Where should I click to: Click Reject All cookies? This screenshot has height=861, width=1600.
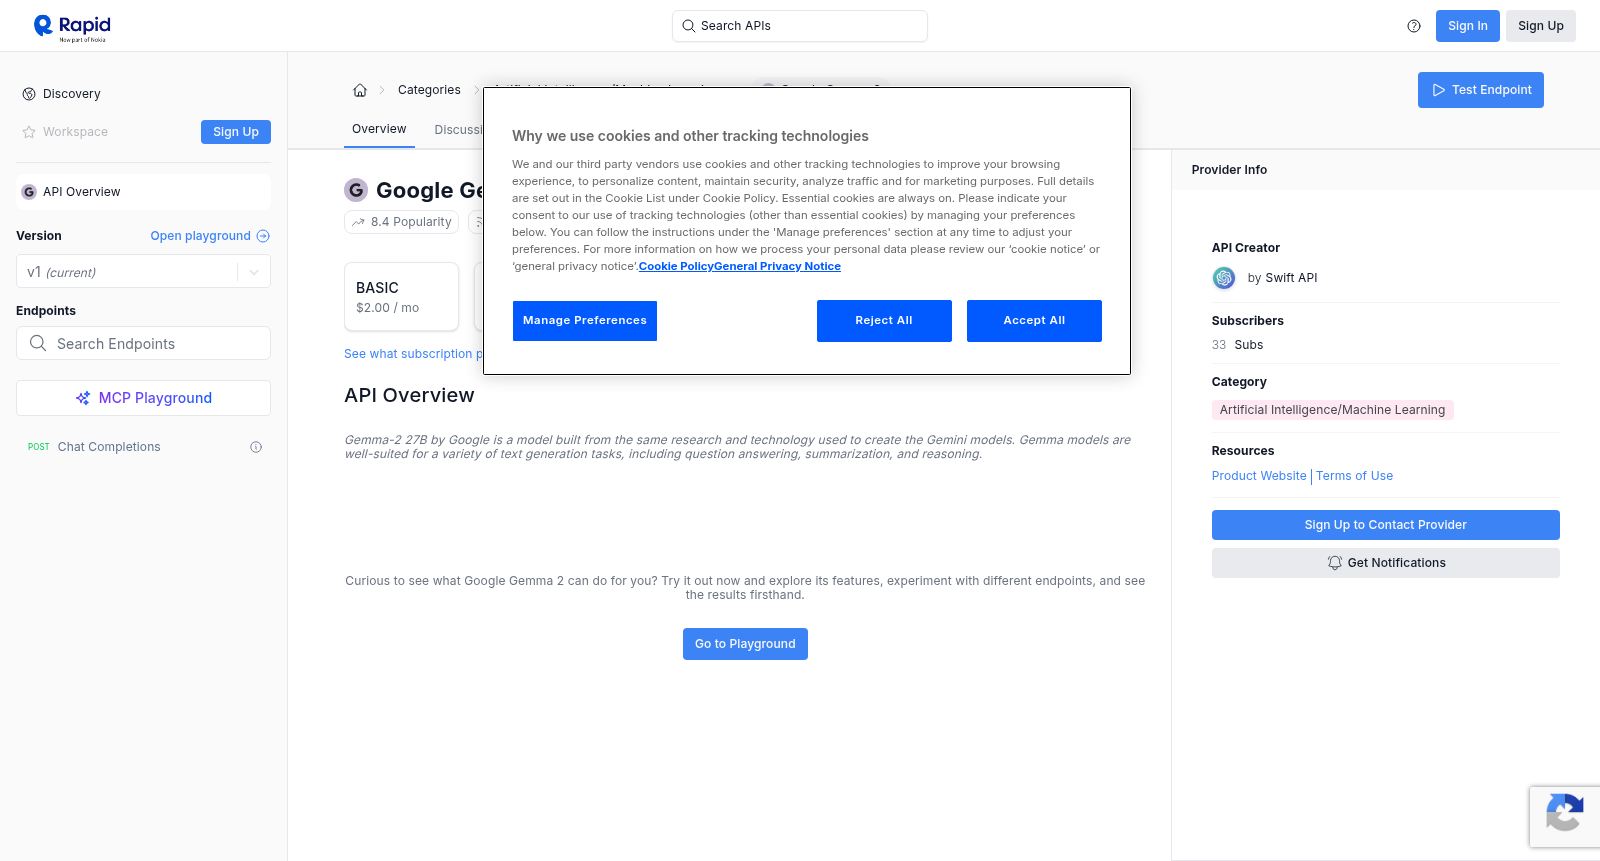(x=884, y=321)
